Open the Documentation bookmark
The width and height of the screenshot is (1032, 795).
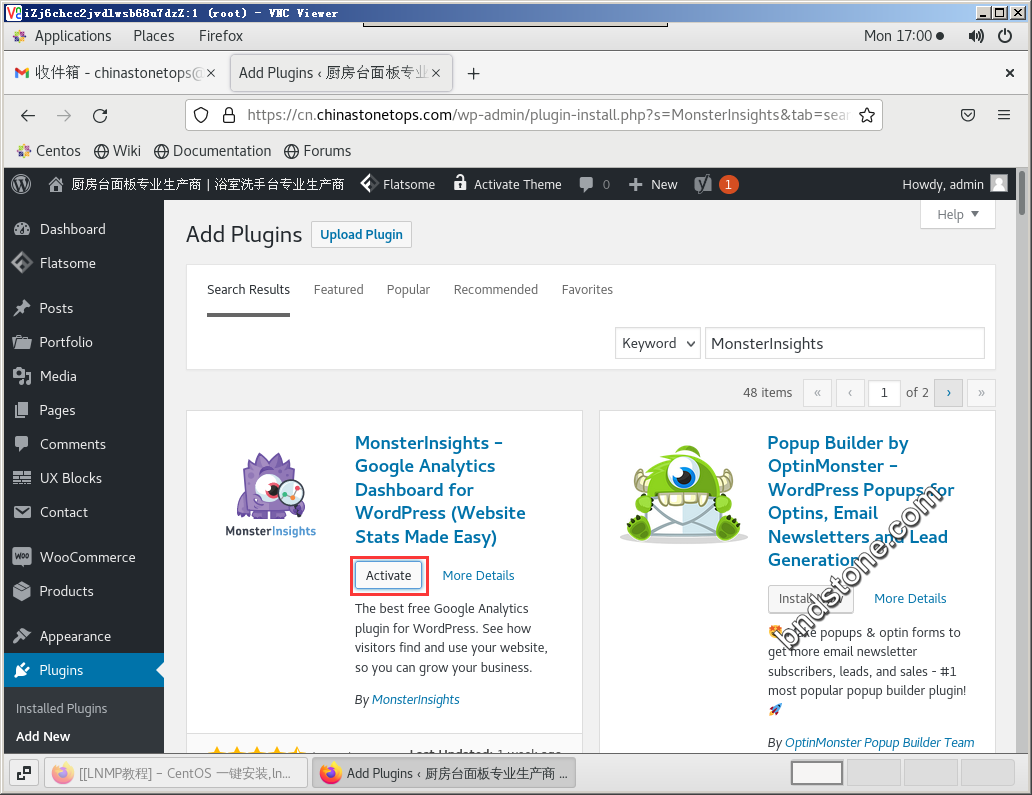213,151
